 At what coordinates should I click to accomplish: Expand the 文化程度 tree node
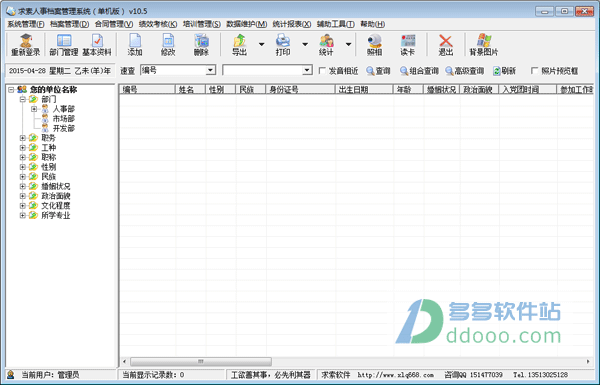pos(23,206)
